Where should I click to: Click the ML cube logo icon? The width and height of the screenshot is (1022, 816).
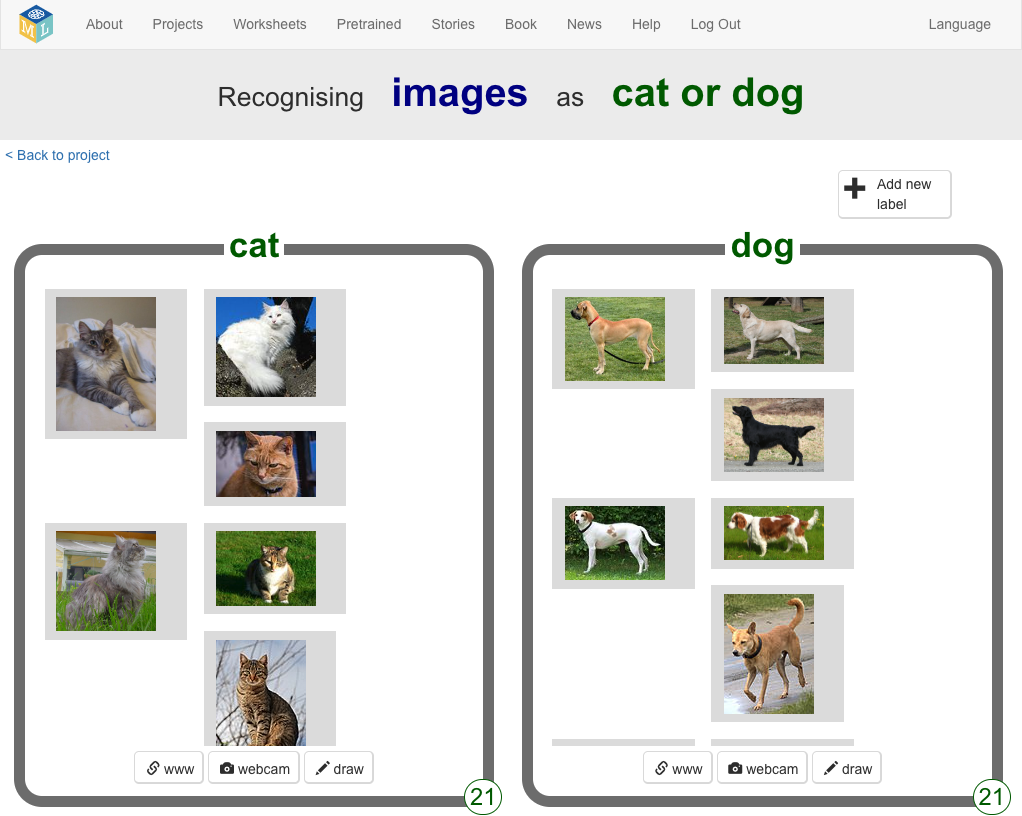coord(36,24)
